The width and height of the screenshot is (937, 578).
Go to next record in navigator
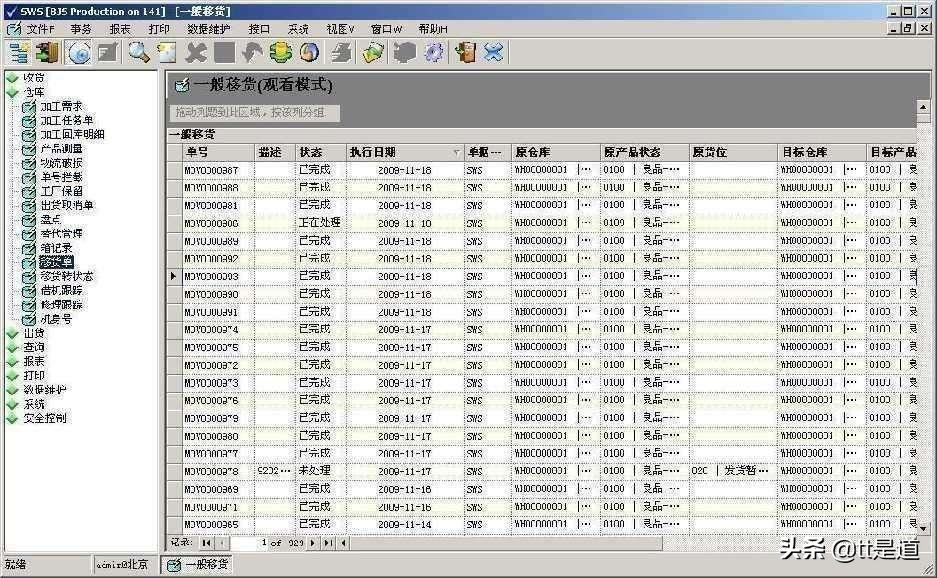(313, 543)
